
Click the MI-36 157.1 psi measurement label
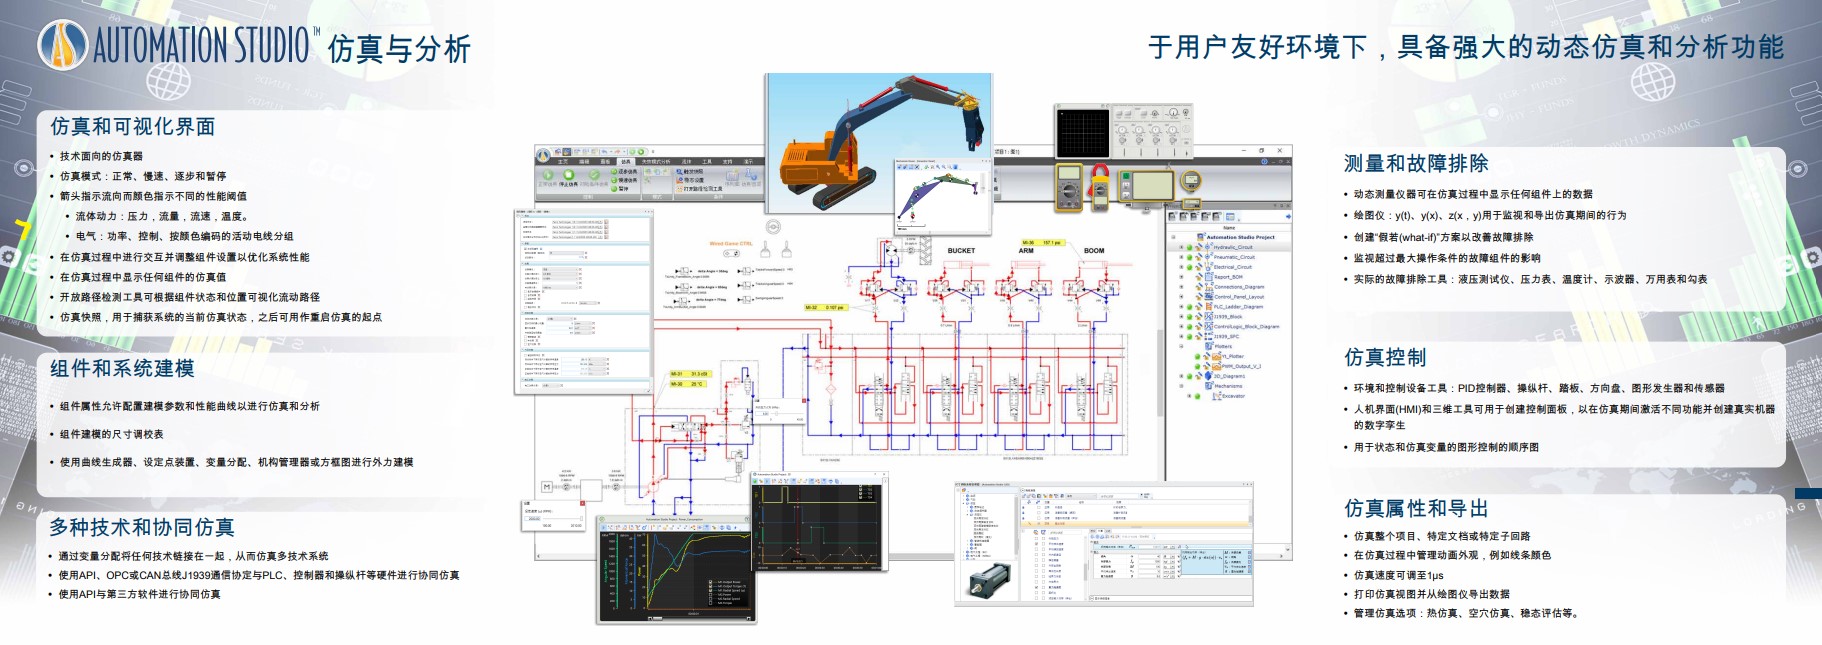click(1044, 243)
